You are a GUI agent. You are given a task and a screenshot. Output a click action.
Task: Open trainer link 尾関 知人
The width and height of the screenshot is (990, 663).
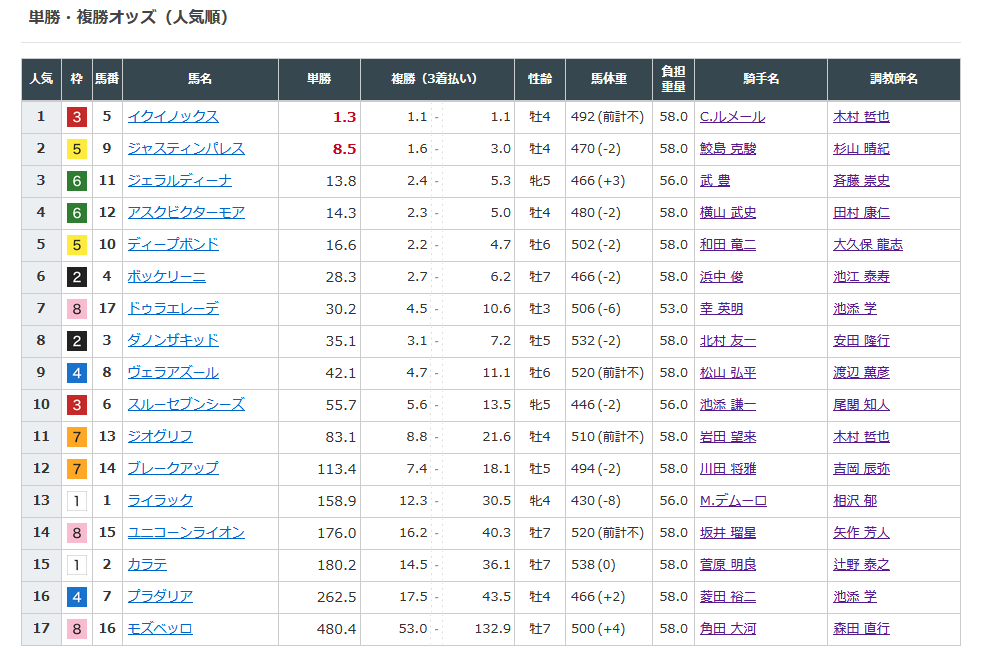[x=861, y=405]
